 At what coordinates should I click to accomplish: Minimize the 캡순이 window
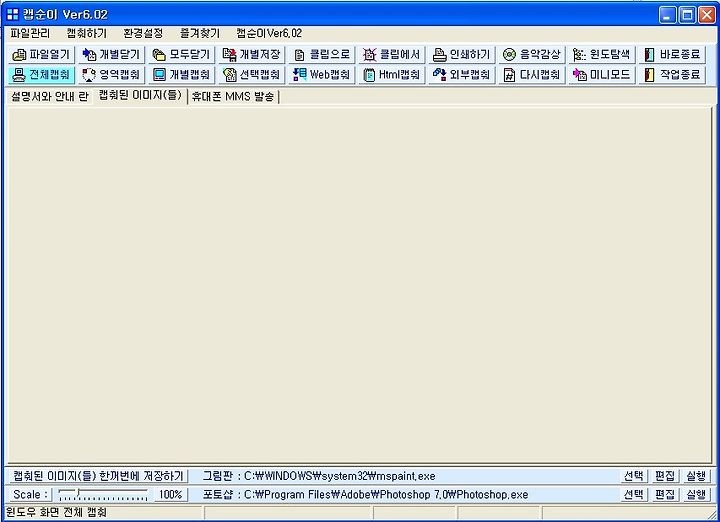coord(667,15)
